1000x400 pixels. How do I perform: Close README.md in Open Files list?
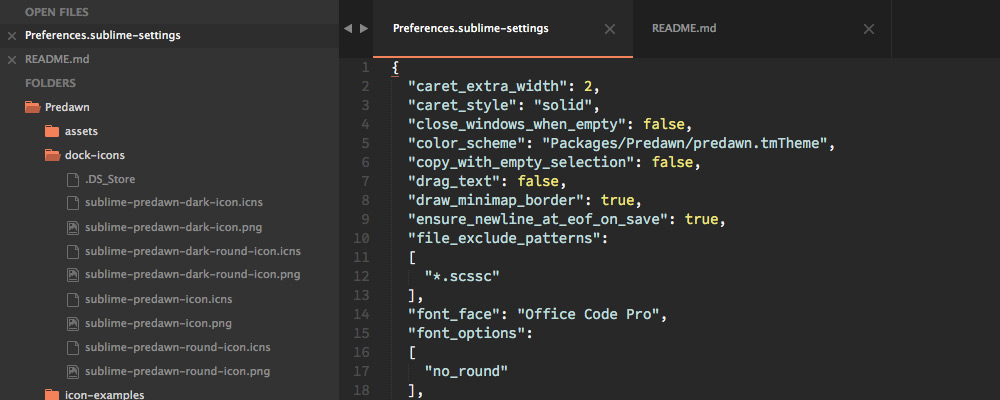(11, 59)
